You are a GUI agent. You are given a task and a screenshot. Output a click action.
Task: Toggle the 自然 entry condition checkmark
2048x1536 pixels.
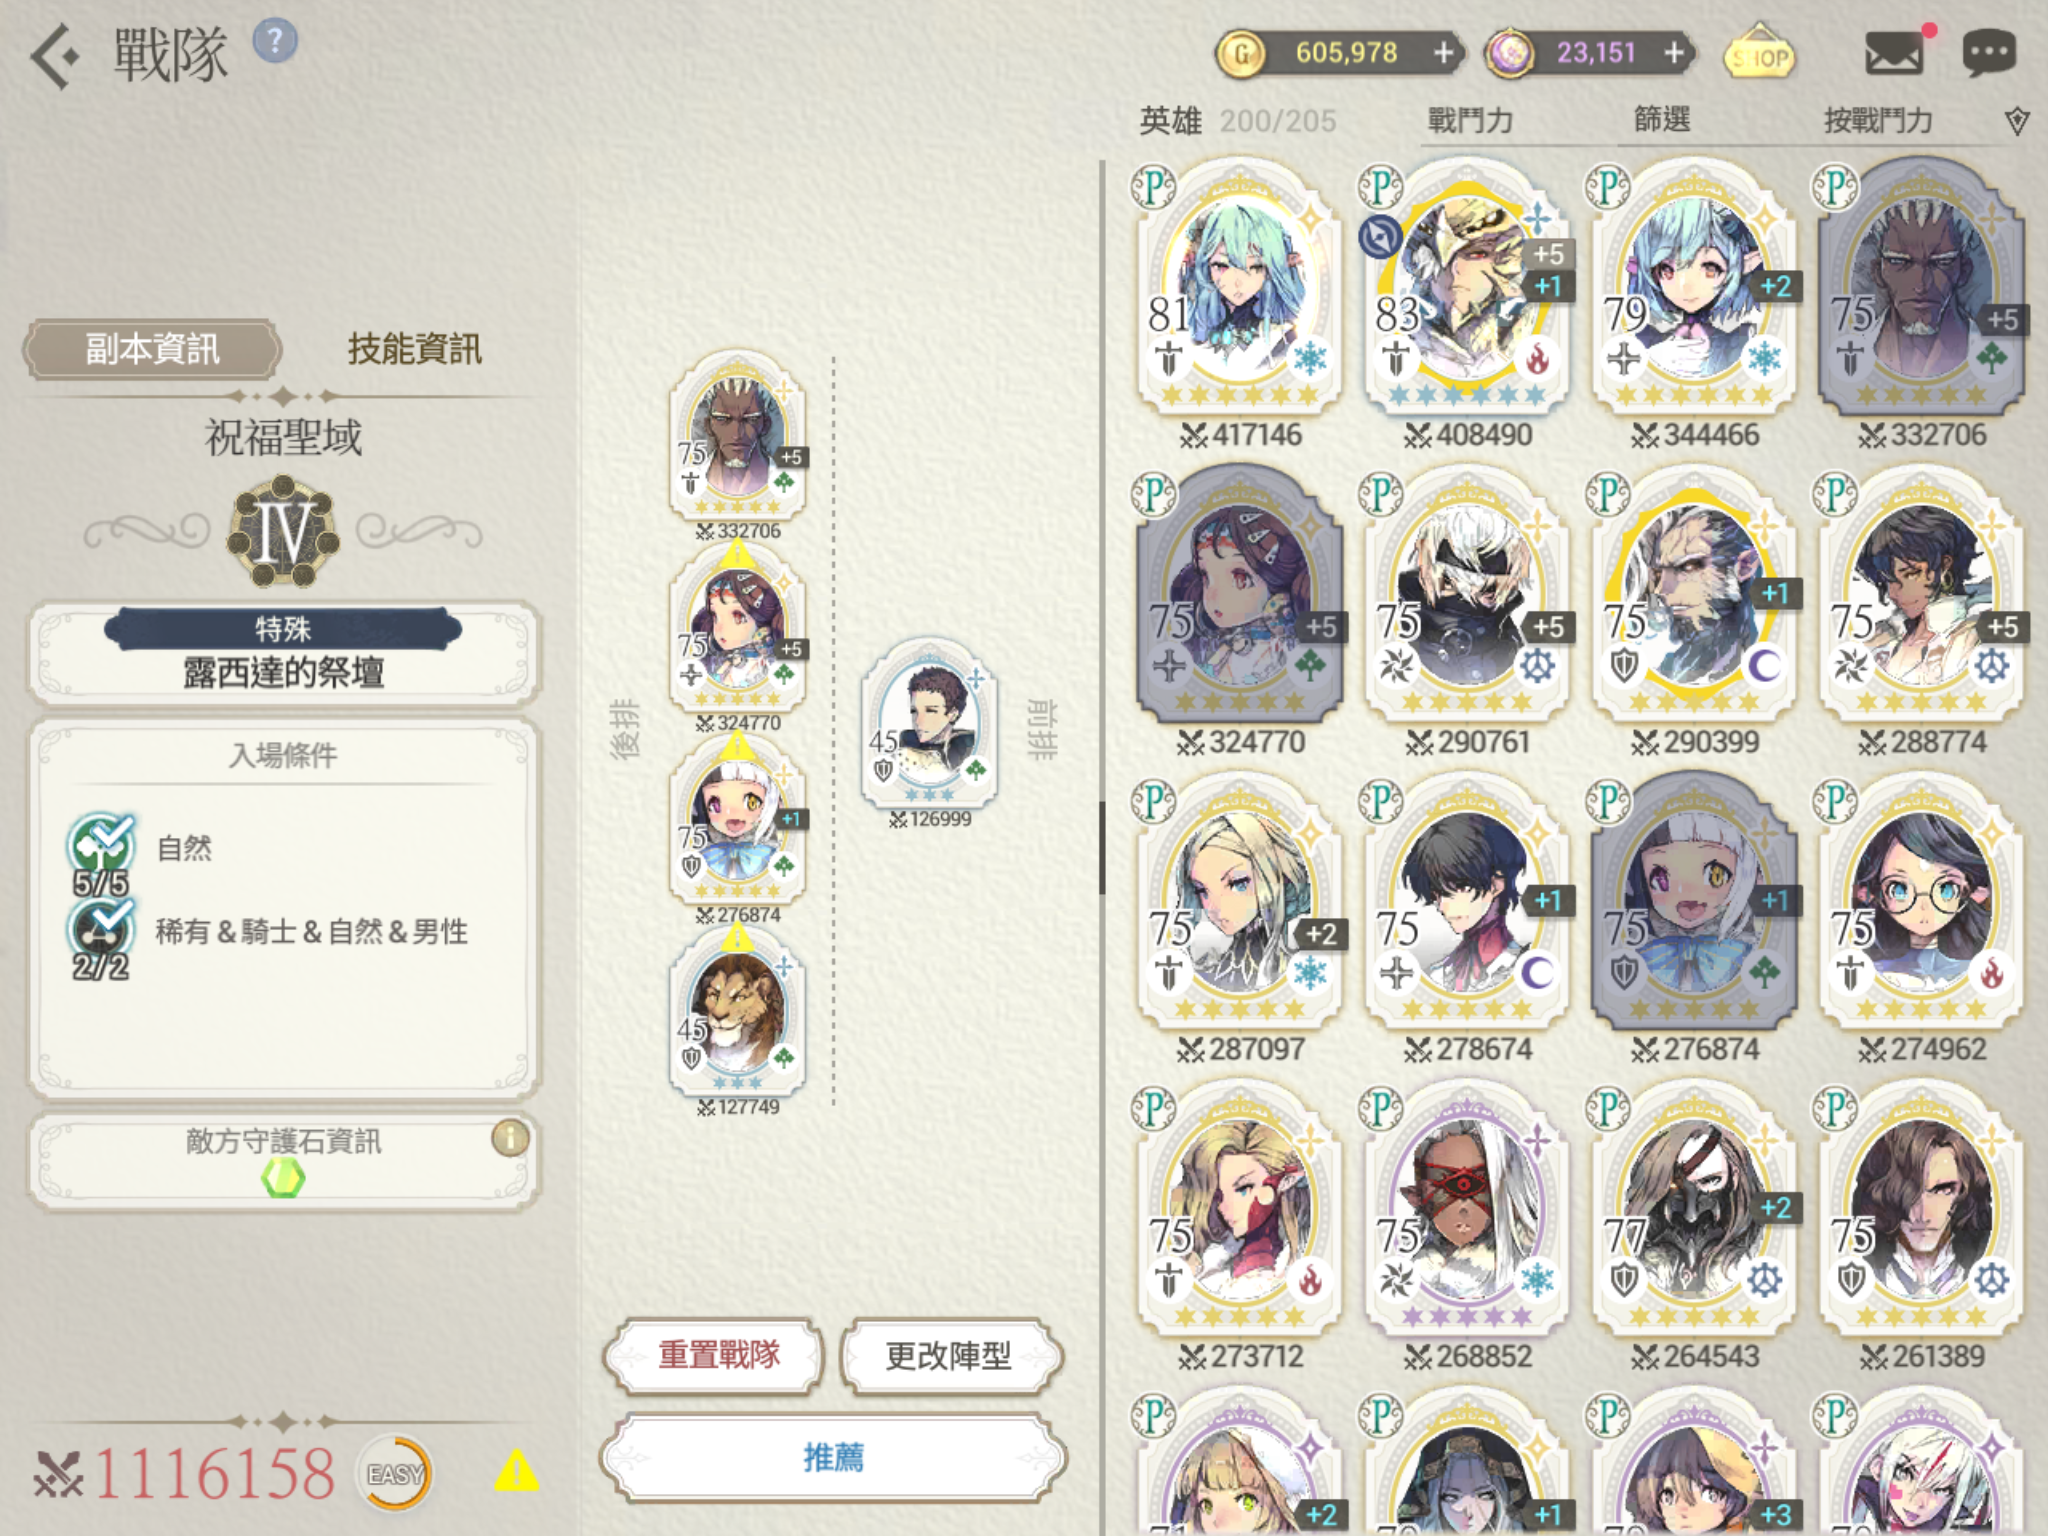[x=100, y=847]
